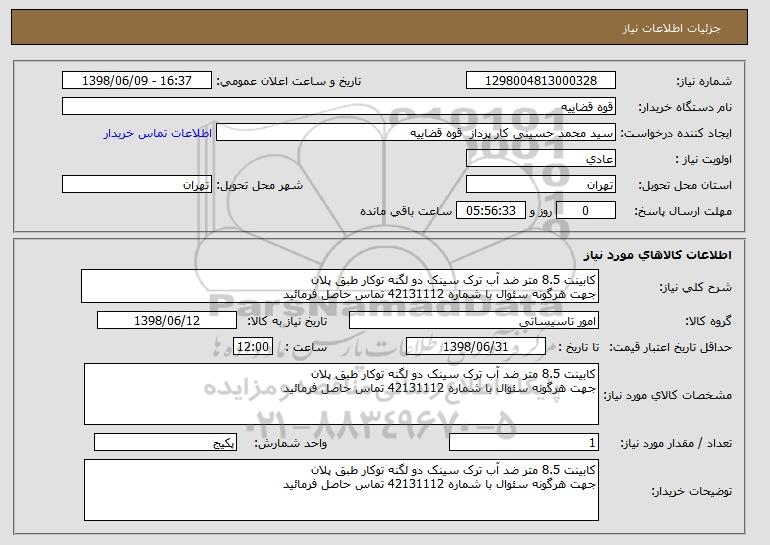Viewport: 770px width, 545px height.
Task: Click the remaining days field showing 0
Action: pos(585,211)
